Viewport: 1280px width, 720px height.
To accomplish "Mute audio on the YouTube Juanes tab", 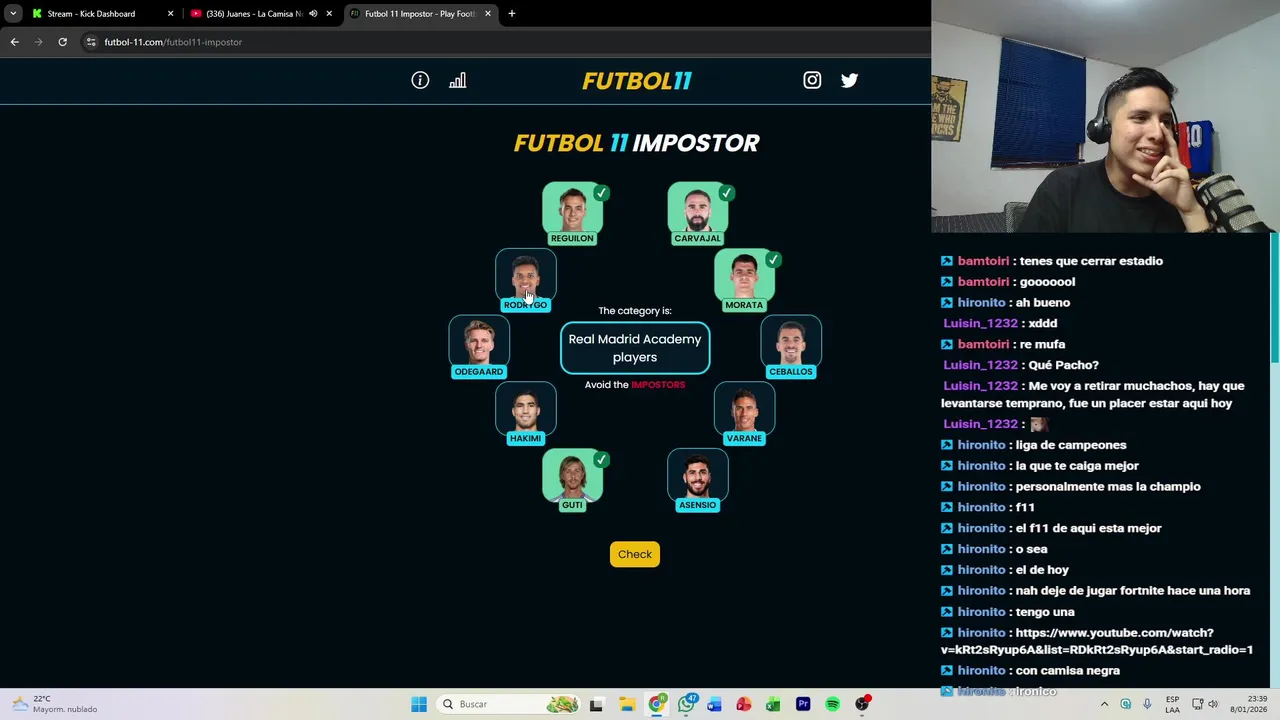I will click(313, 14).
